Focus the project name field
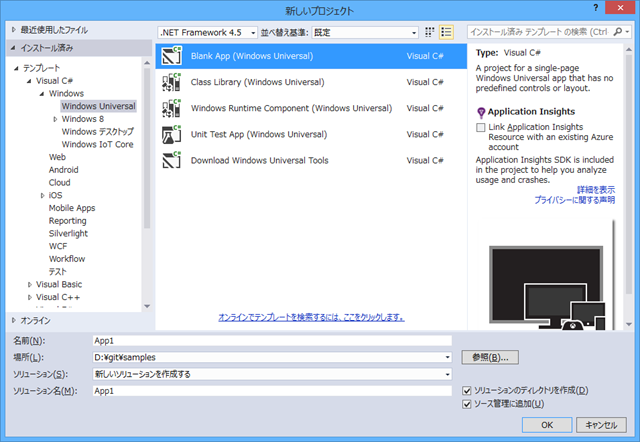 point(272,341)
